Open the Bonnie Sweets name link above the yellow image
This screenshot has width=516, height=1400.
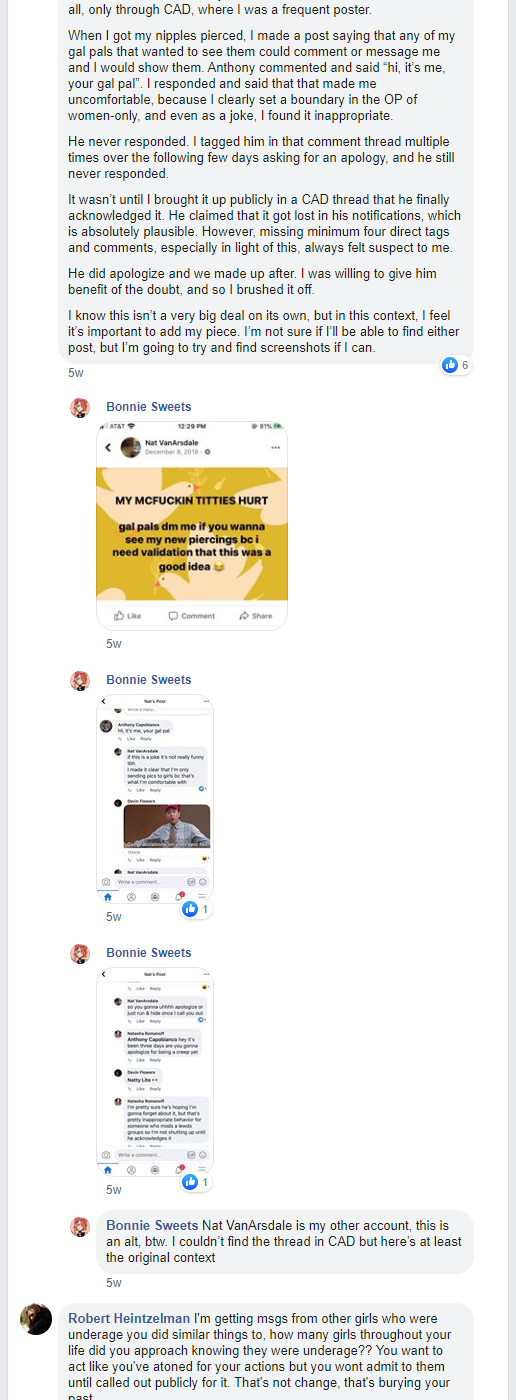point(149,407)
